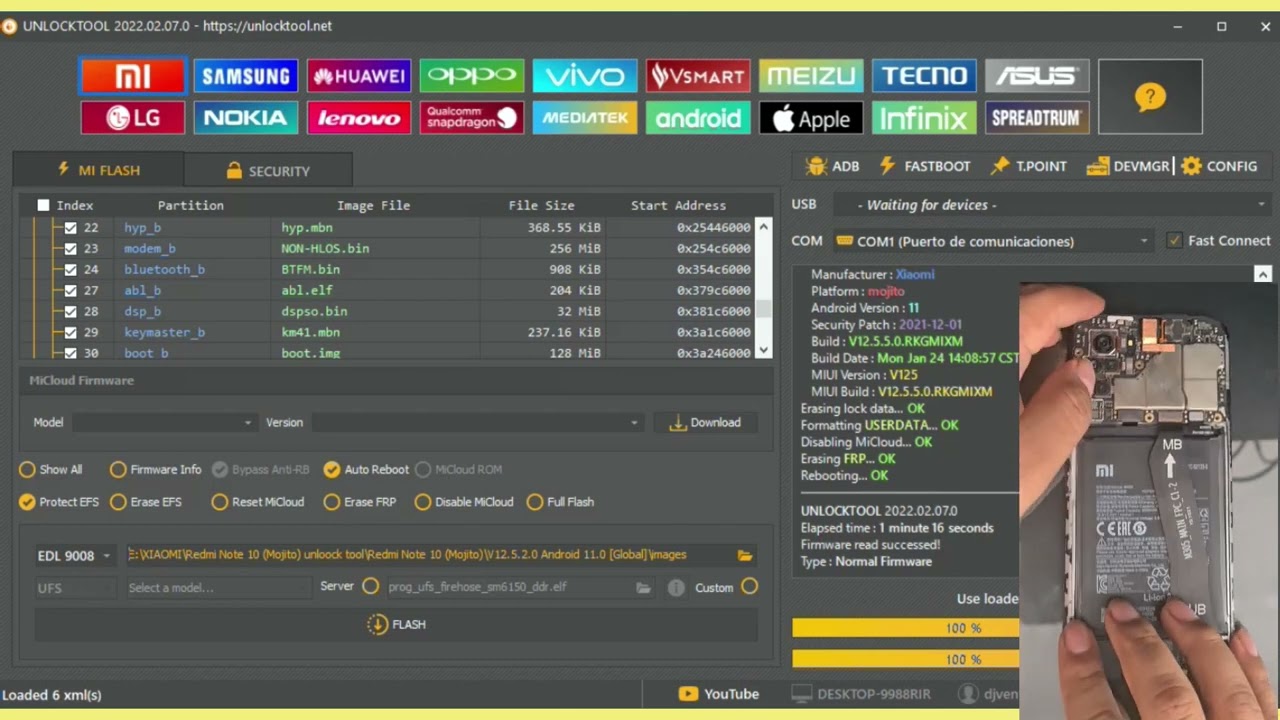Open the Apple brand module
Viewport: 1280px width, 720px height.
[x=811, y=118]
